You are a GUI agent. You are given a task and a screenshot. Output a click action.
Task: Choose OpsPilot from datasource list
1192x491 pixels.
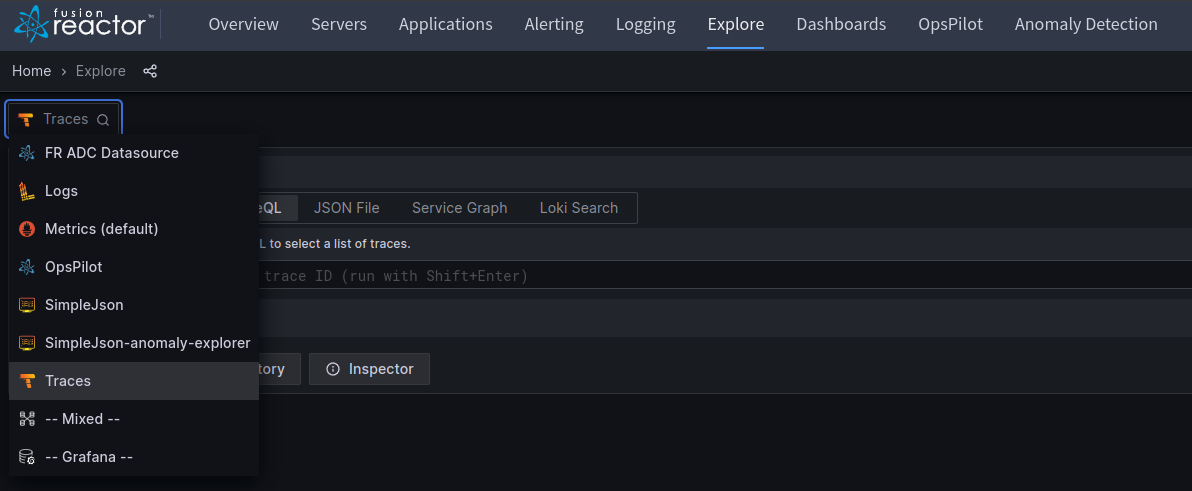coord(134,267)
